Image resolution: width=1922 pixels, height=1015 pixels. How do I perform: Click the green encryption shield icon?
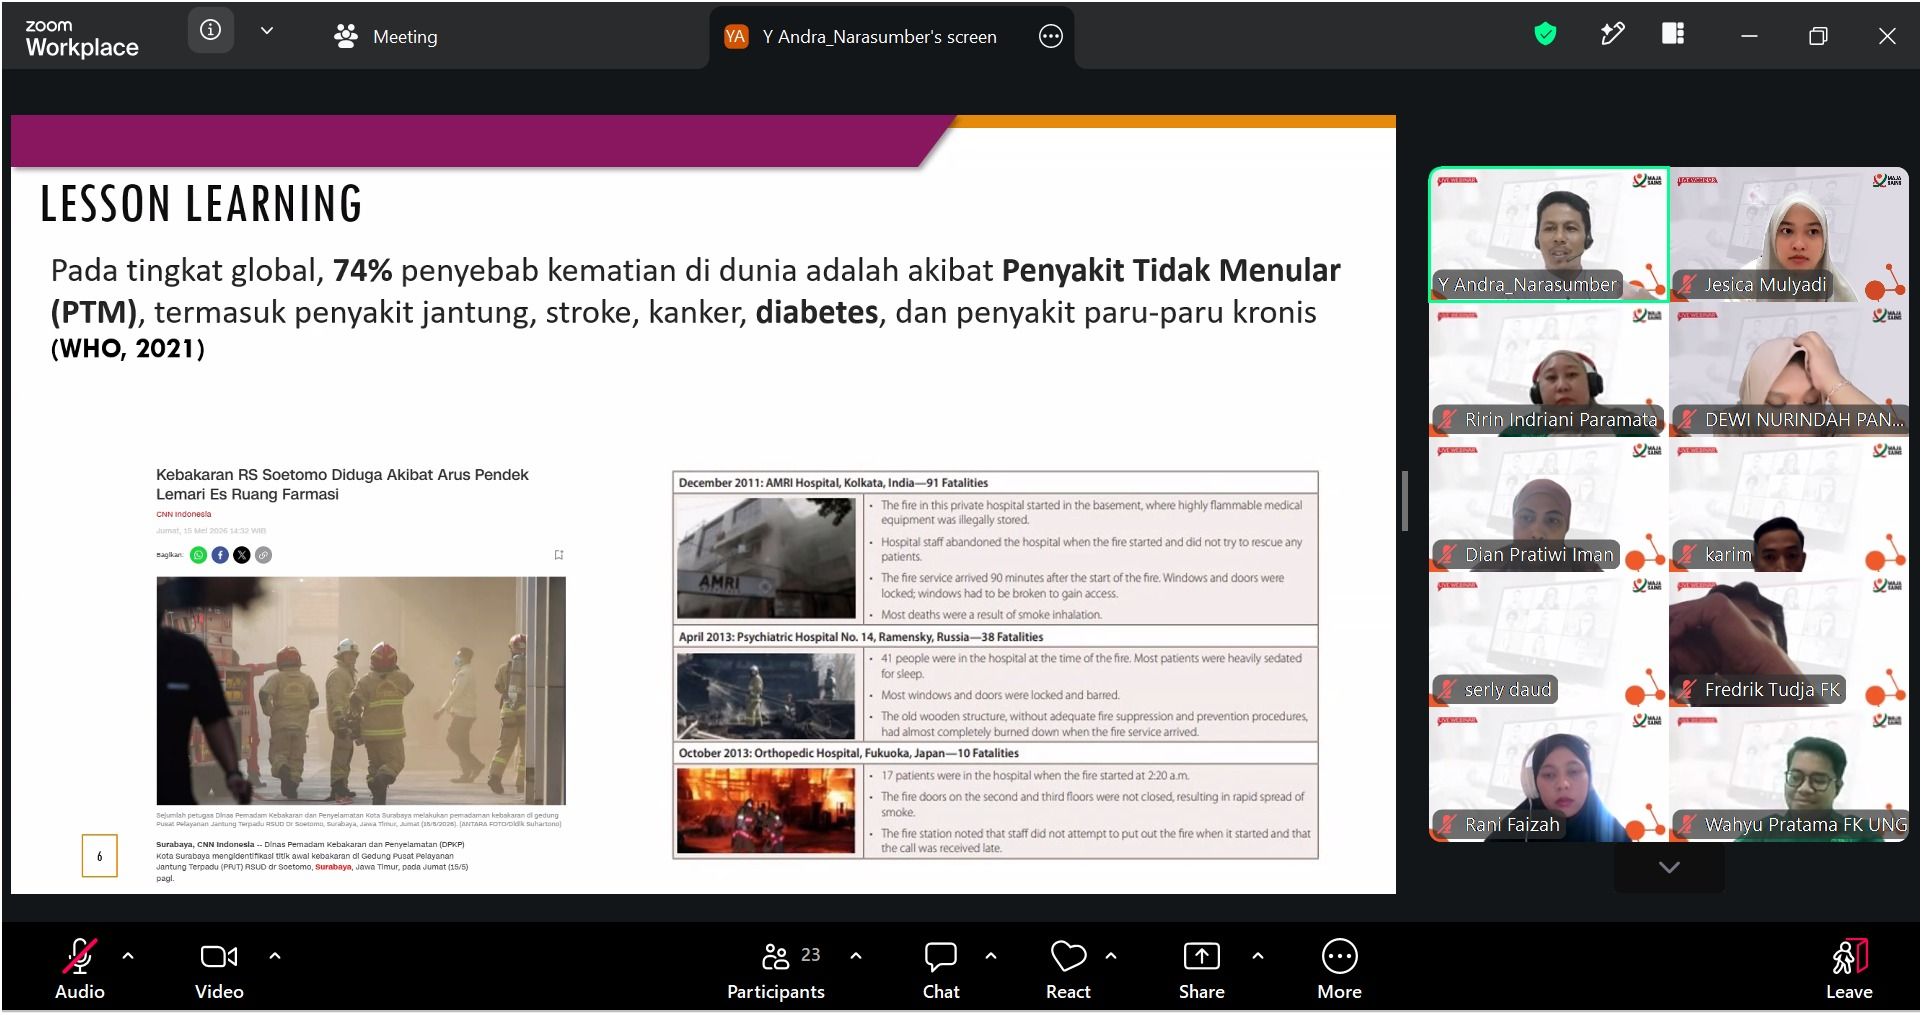(1545, 35)
